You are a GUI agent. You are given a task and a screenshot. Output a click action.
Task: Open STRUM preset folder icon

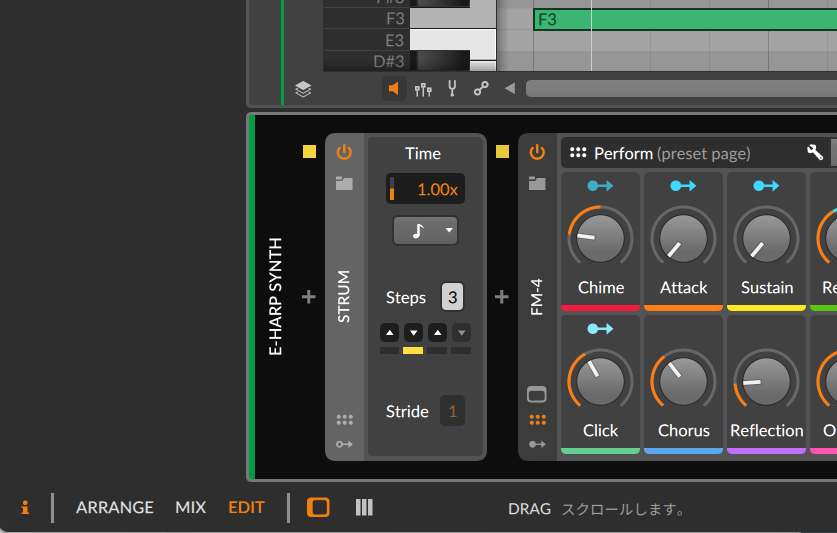[x=344, y=183]
